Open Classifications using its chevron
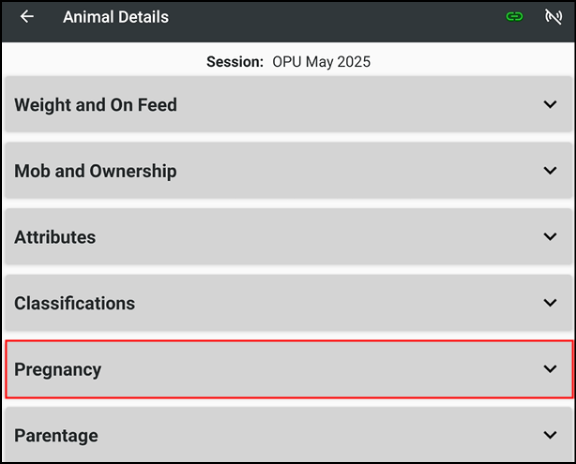 pyautogui.click(x=550, y=303)
